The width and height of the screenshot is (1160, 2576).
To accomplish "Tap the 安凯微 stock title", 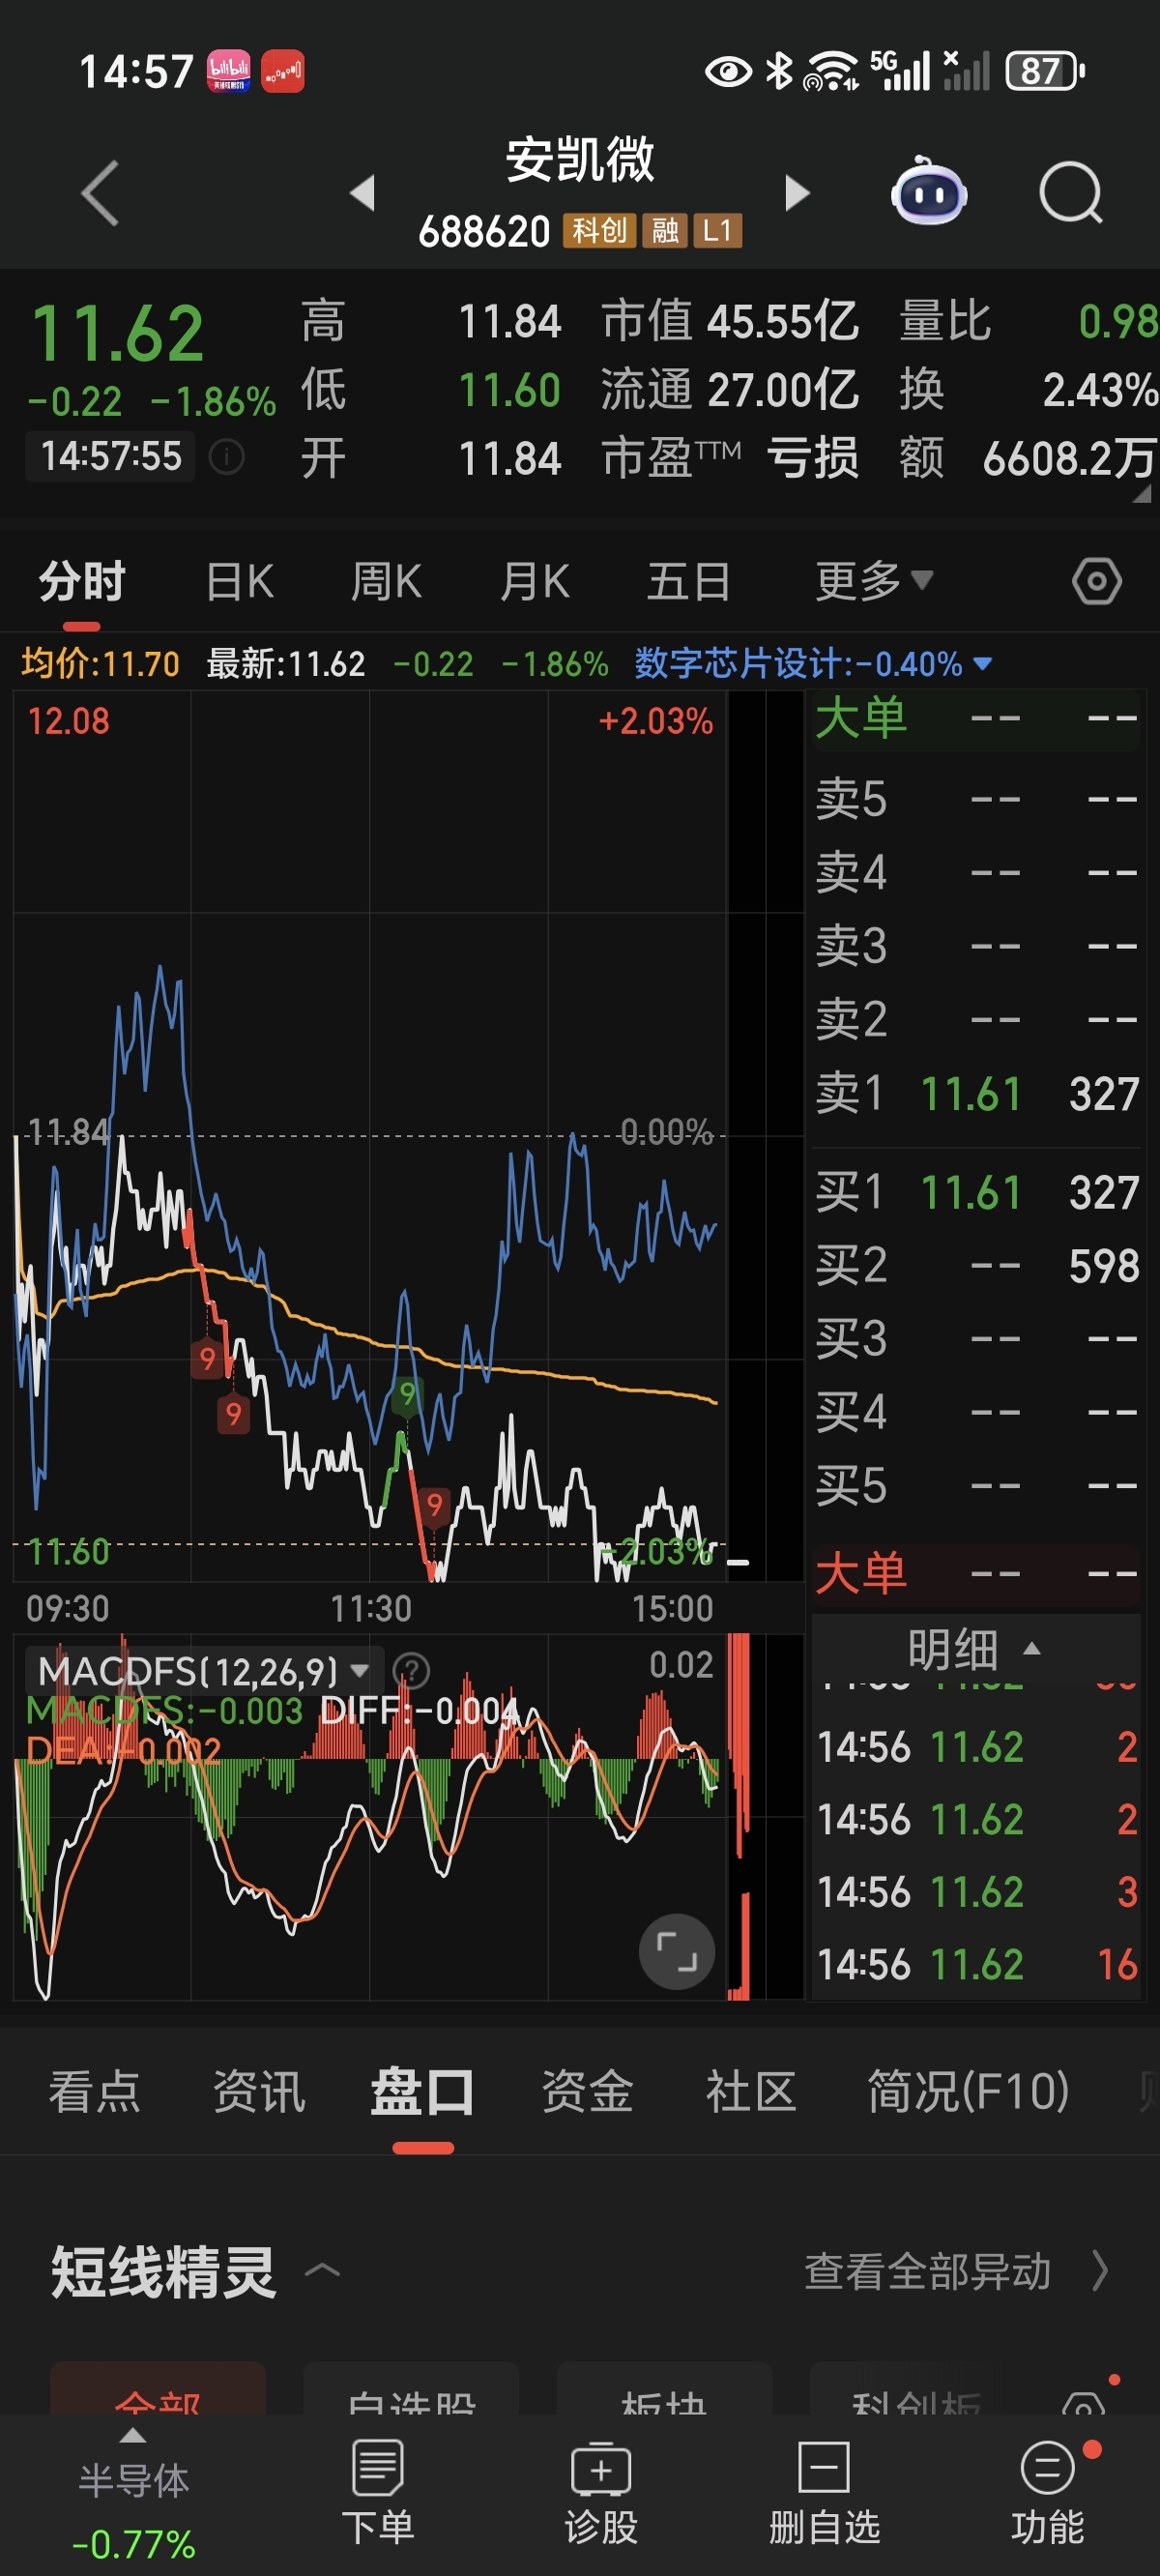I will [x=580, y=160].
